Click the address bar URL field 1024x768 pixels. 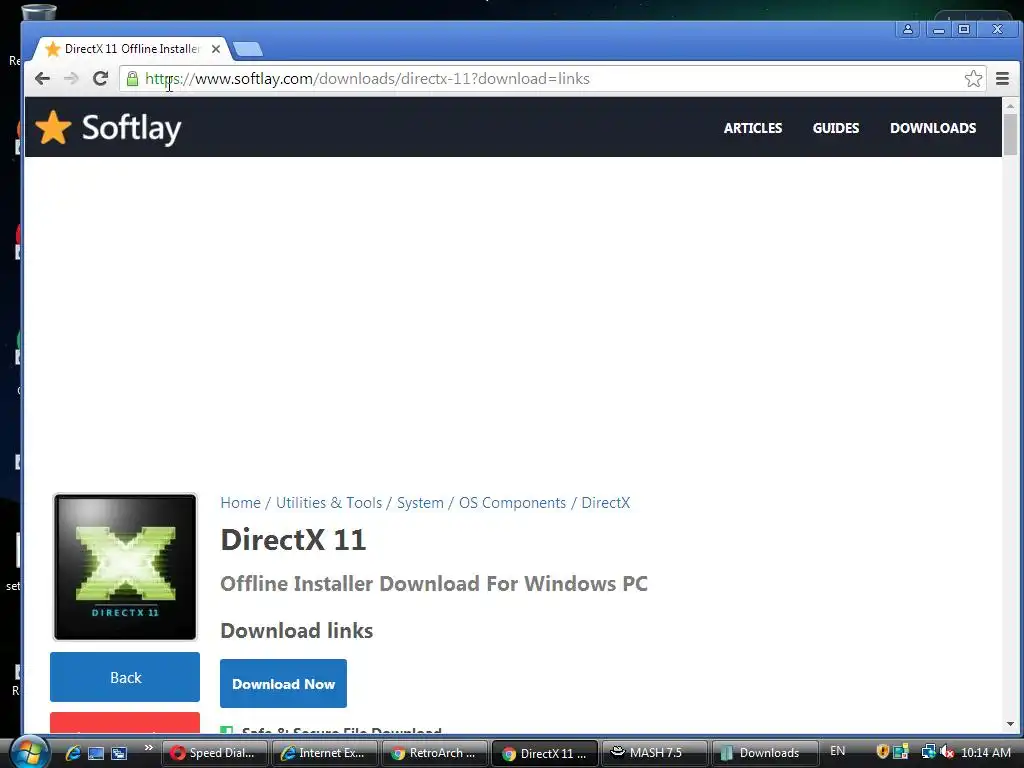552,79
